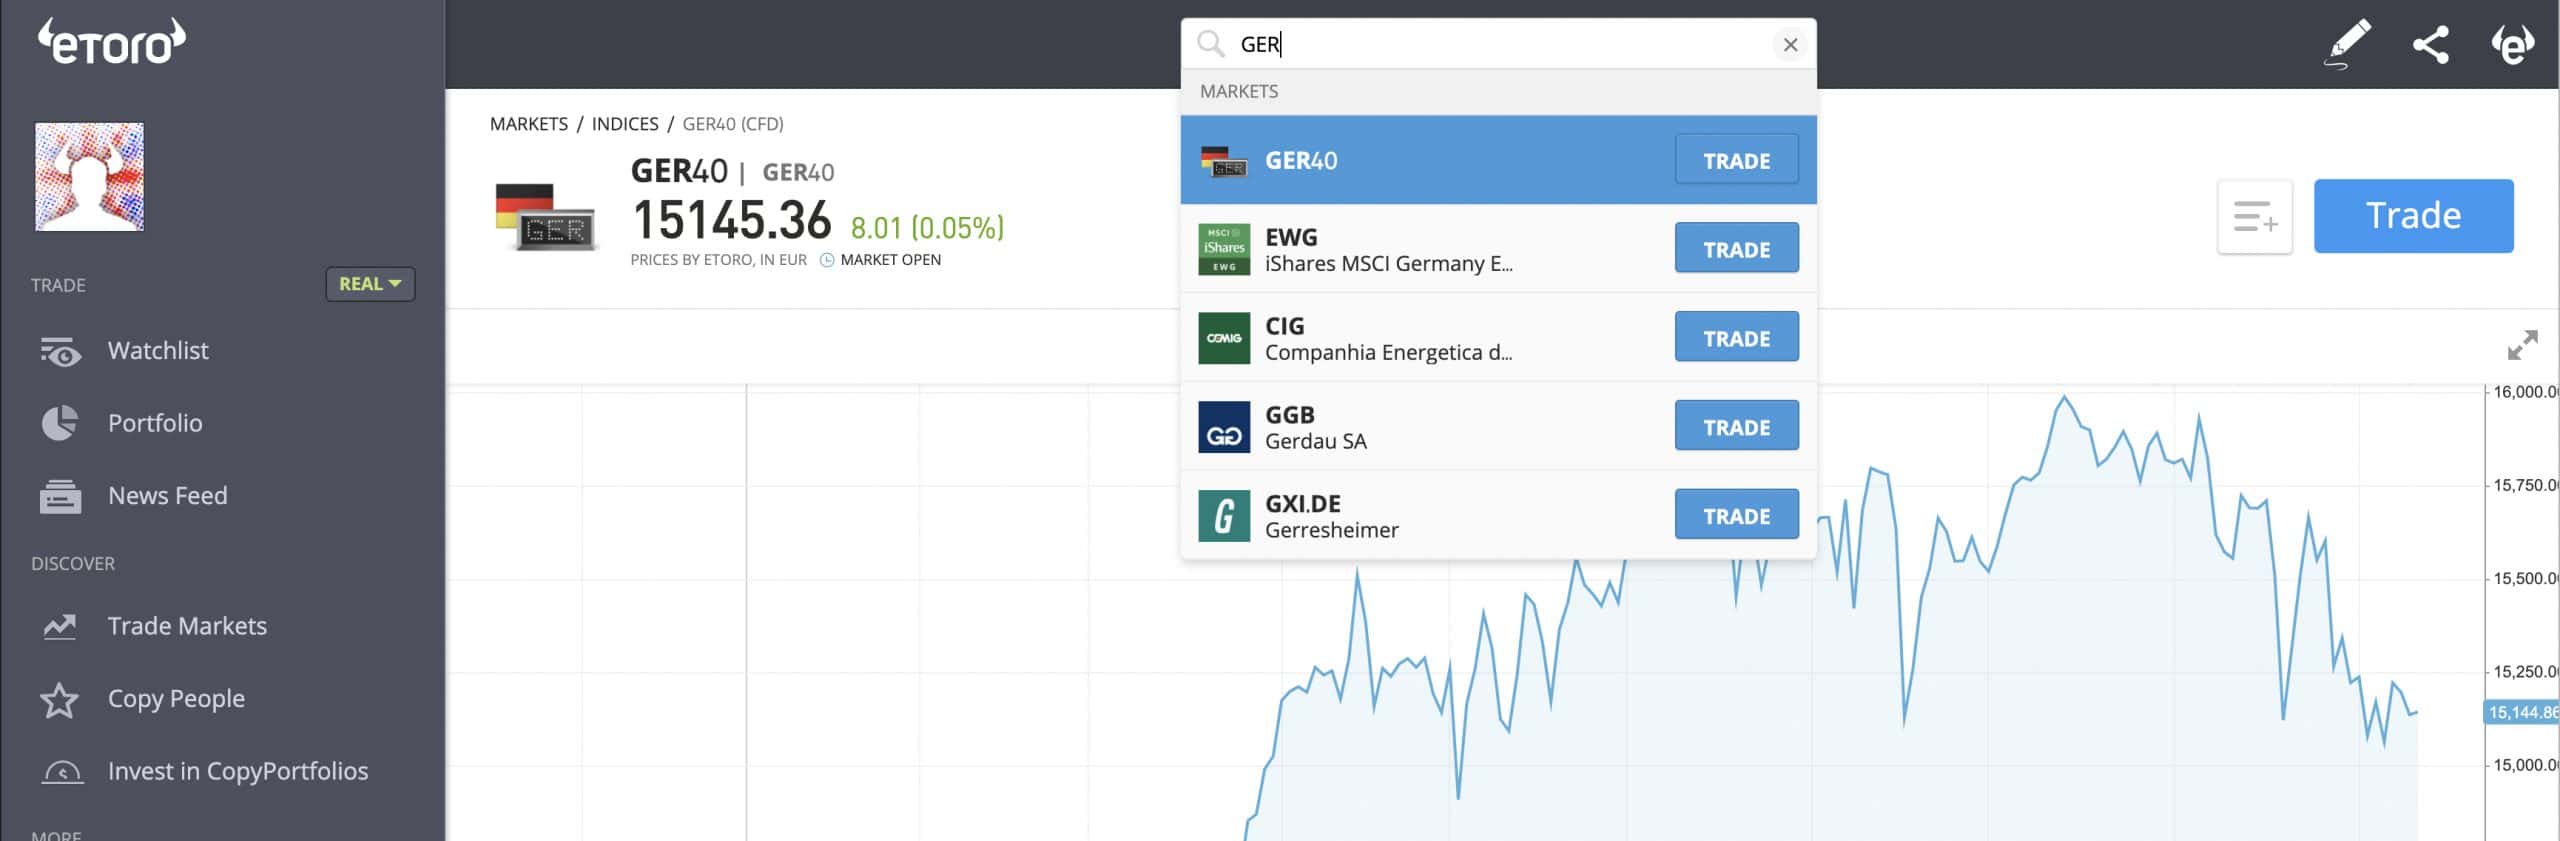
Task: Click the search magnifier icon
Action: [x=1211, y=44]
